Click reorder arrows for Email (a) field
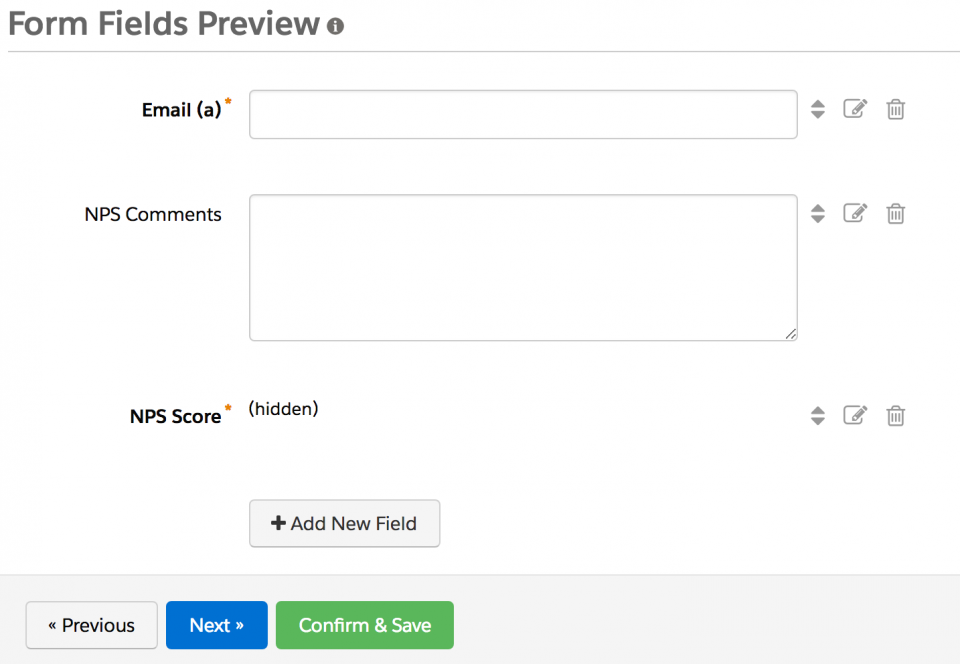960x664 pixels. pyautogui.click(x=818, y=110)
